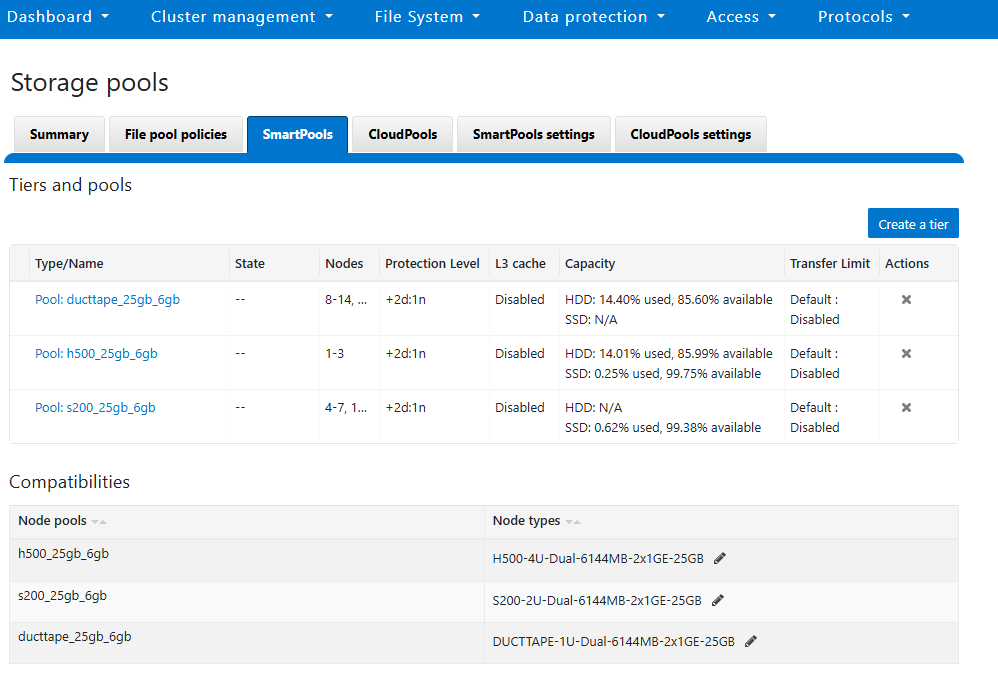Click ducttape pool's L3 cache Disabled value
Image resolution: width=998 pixels, height=677 pixels.
[x=520, y=299]
